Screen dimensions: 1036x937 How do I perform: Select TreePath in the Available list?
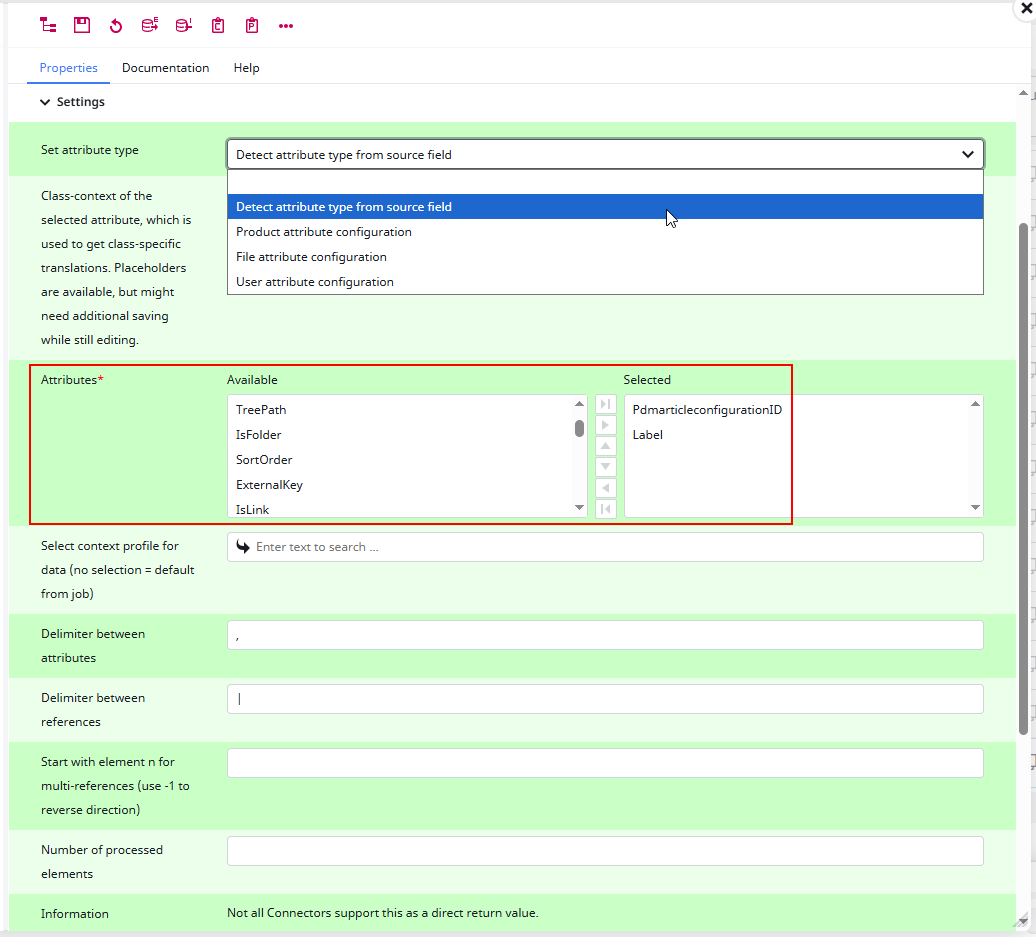[261, 409]
